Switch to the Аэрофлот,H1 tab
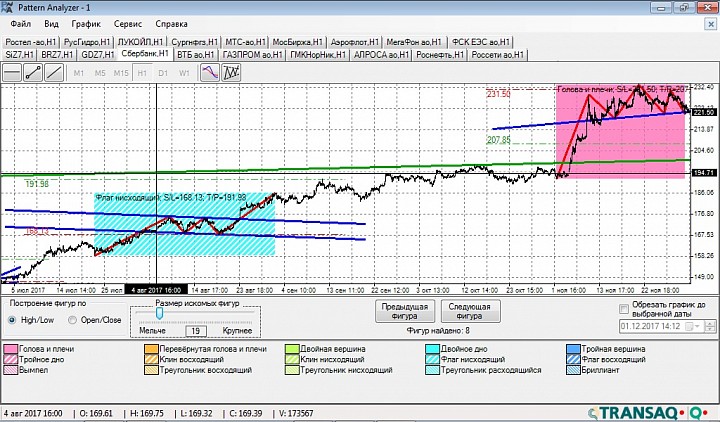 (x=354, y=42)
